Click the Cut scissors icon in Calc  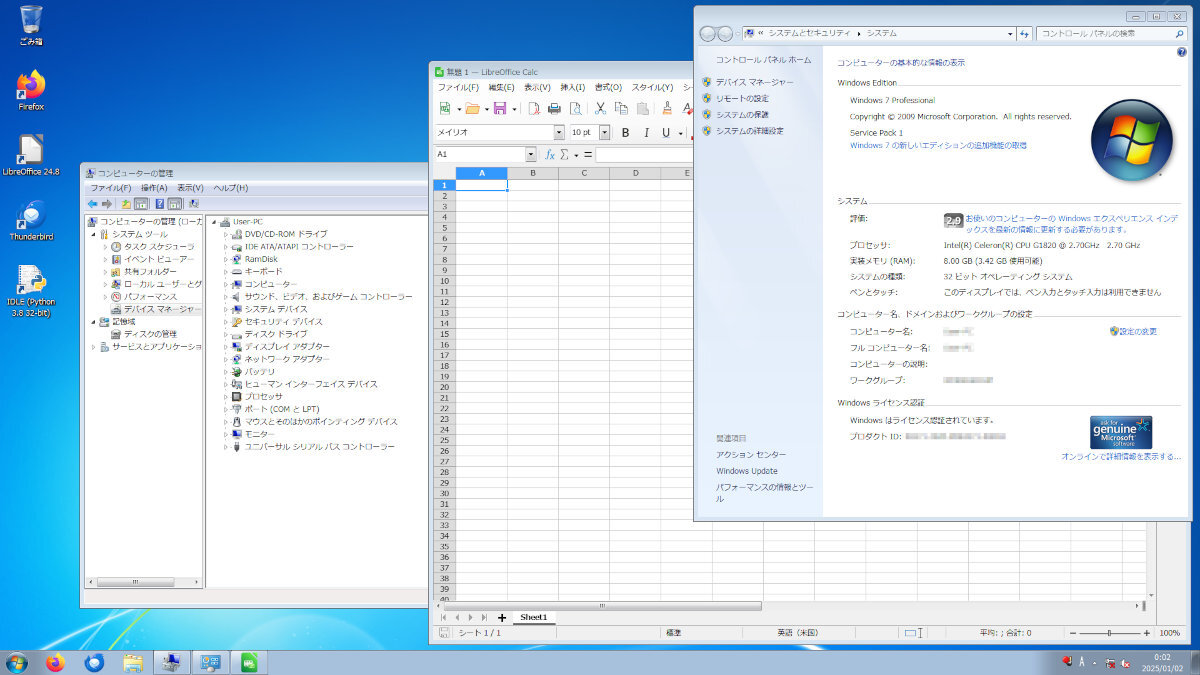[600, 108]
